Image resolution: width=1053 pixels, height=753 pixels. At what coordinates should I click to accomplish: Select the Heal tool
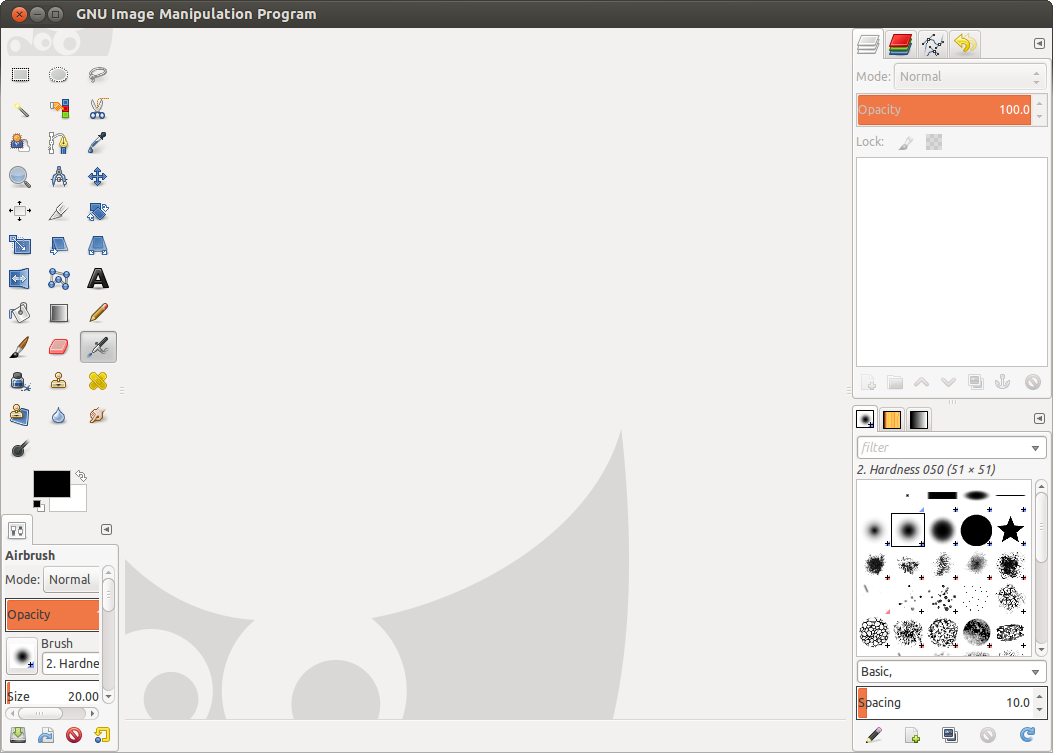(x=98, y=381)
